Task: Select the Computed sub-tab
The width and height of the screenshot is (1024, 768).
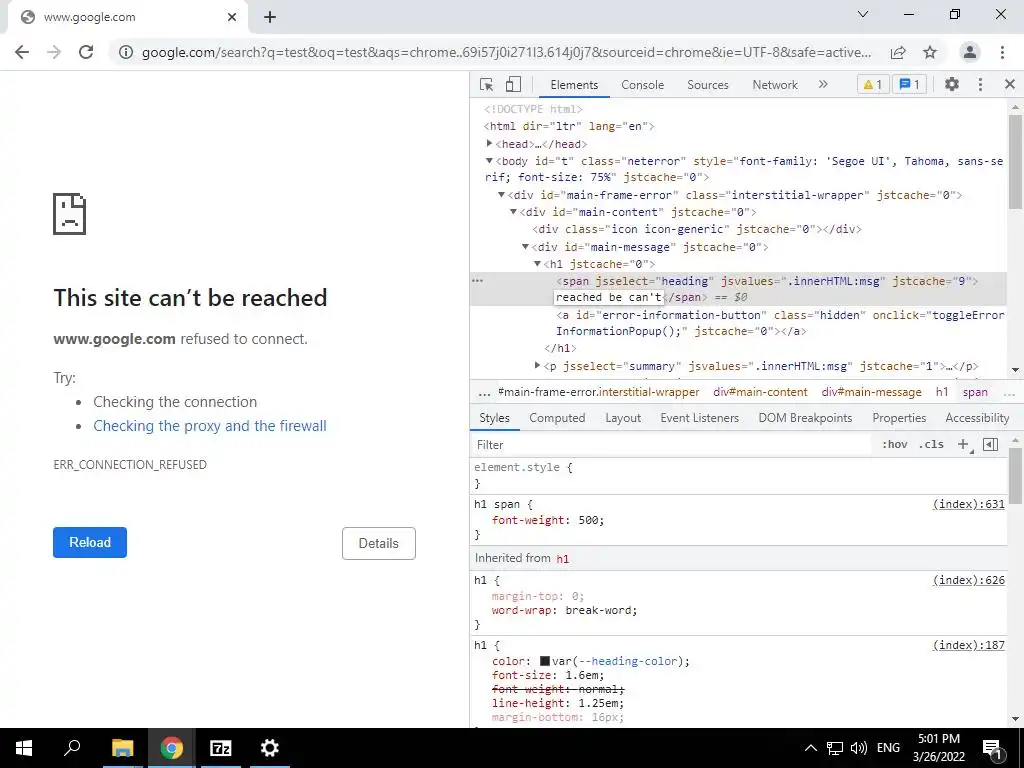Action: point(557,418)
